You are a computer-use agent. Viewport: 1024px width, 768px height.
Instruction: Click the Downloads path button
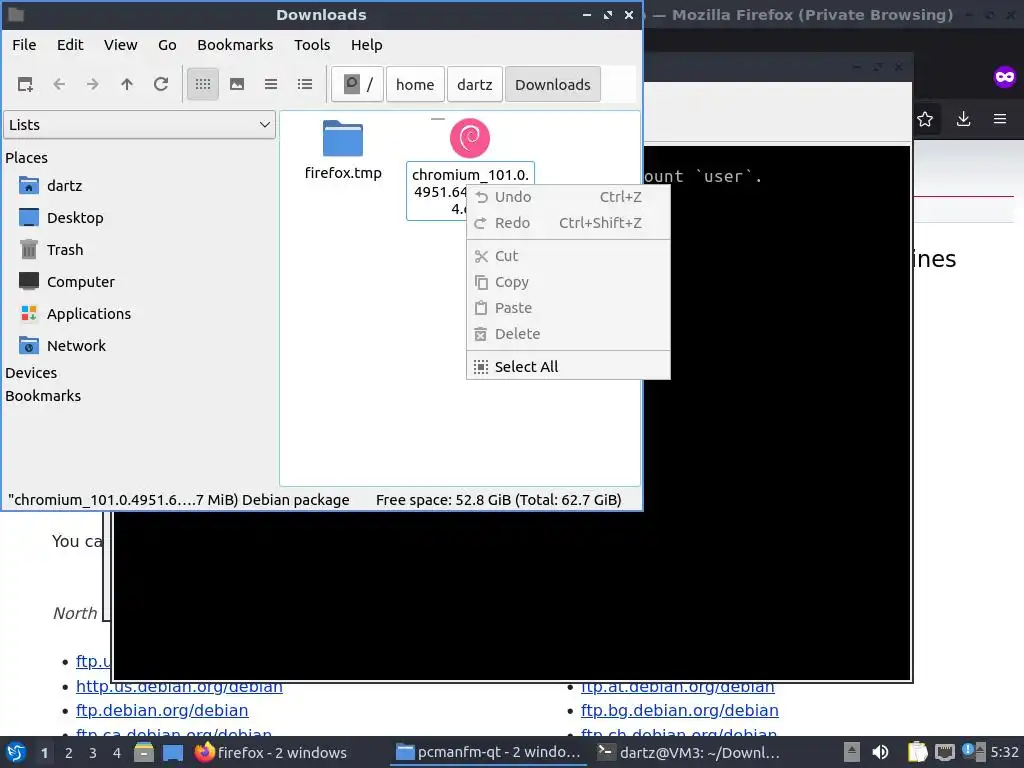point(552,84)
